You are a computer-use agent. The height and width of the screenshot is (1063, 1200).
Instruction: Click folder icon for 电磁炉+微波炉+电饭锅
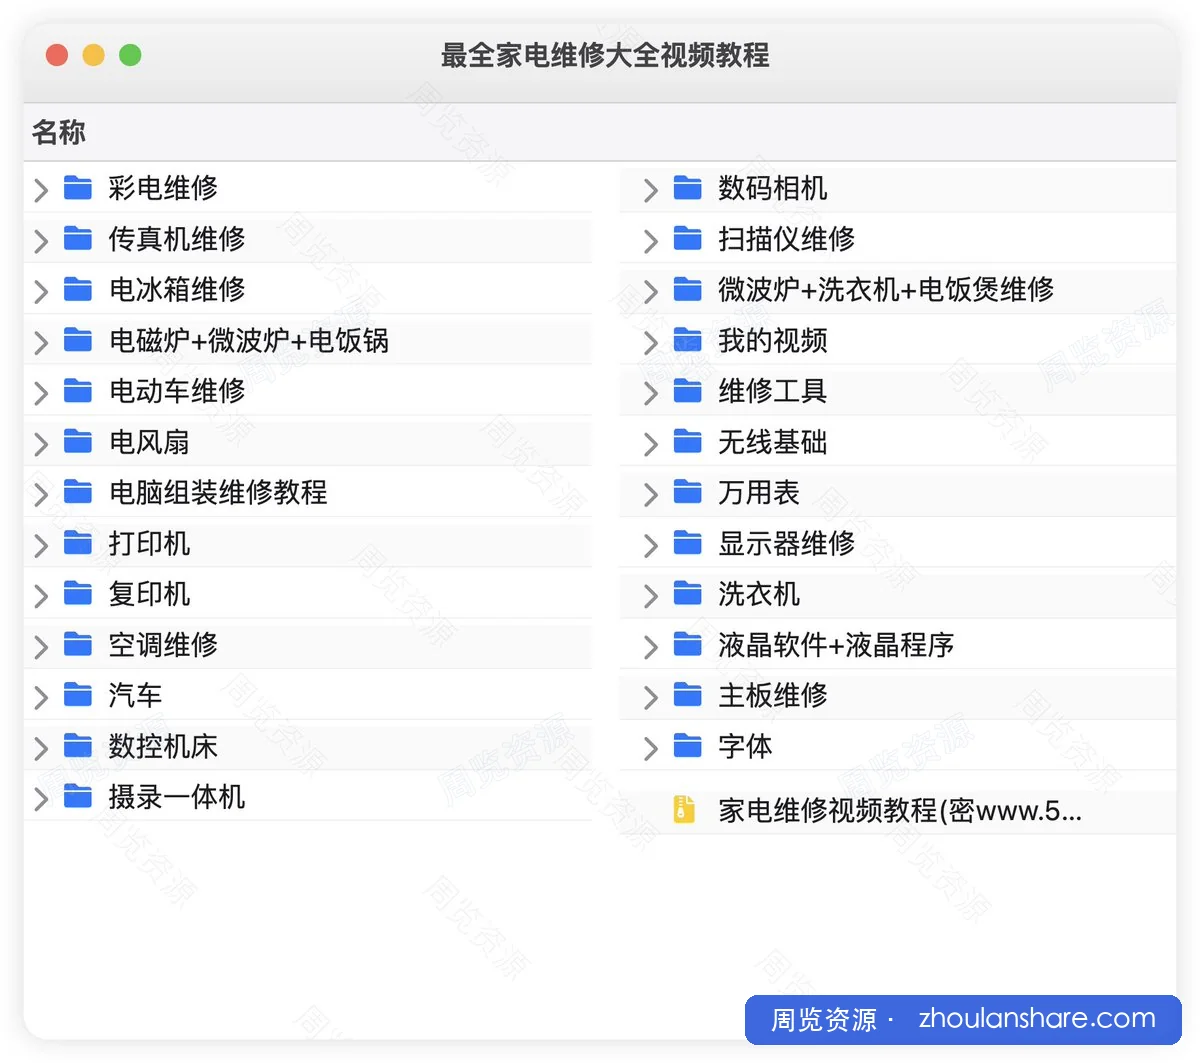(78, 340)
